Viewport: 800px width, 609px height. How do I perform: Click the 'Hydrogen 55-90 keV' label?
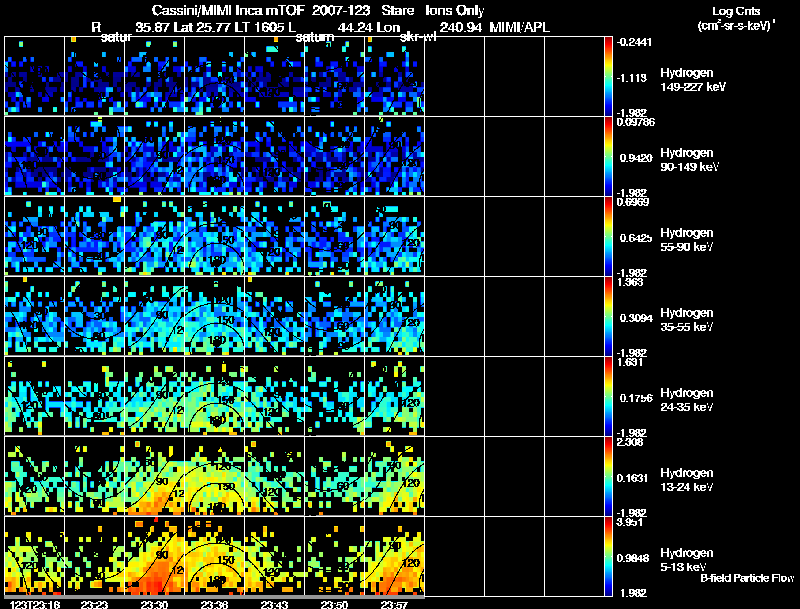pos(687,240)
